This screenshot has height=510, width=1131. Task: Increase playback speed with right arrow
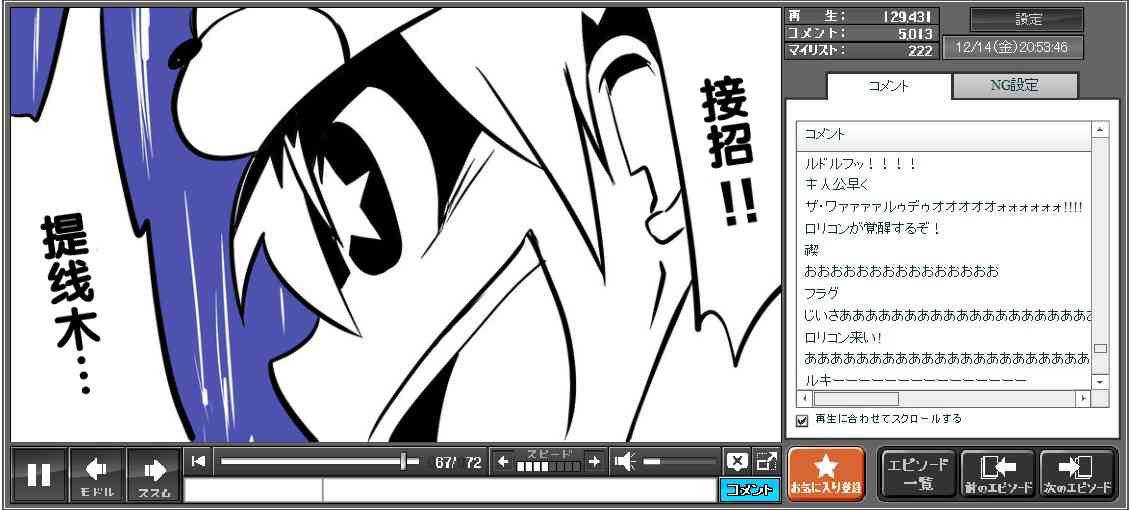(593, 461)
